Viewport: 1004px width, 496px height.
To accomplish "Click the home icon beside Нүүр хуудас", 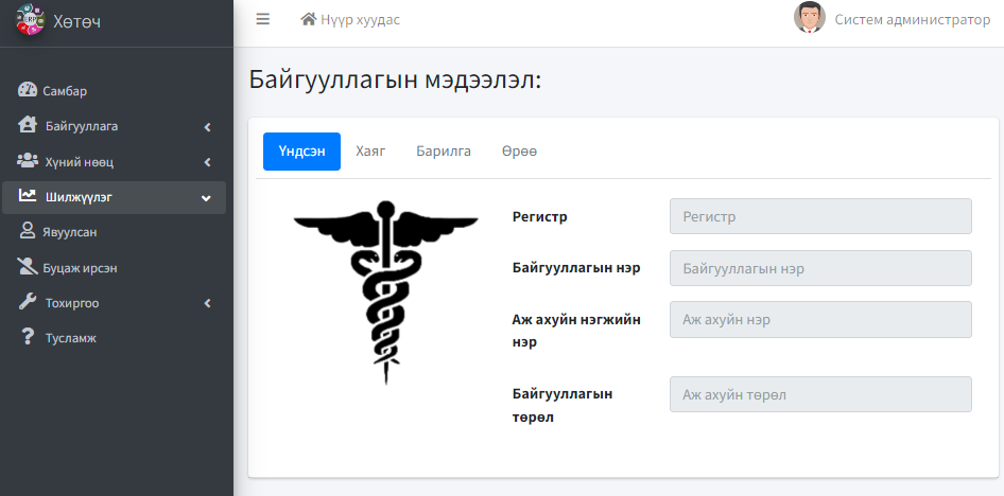I will pos(308,19).
